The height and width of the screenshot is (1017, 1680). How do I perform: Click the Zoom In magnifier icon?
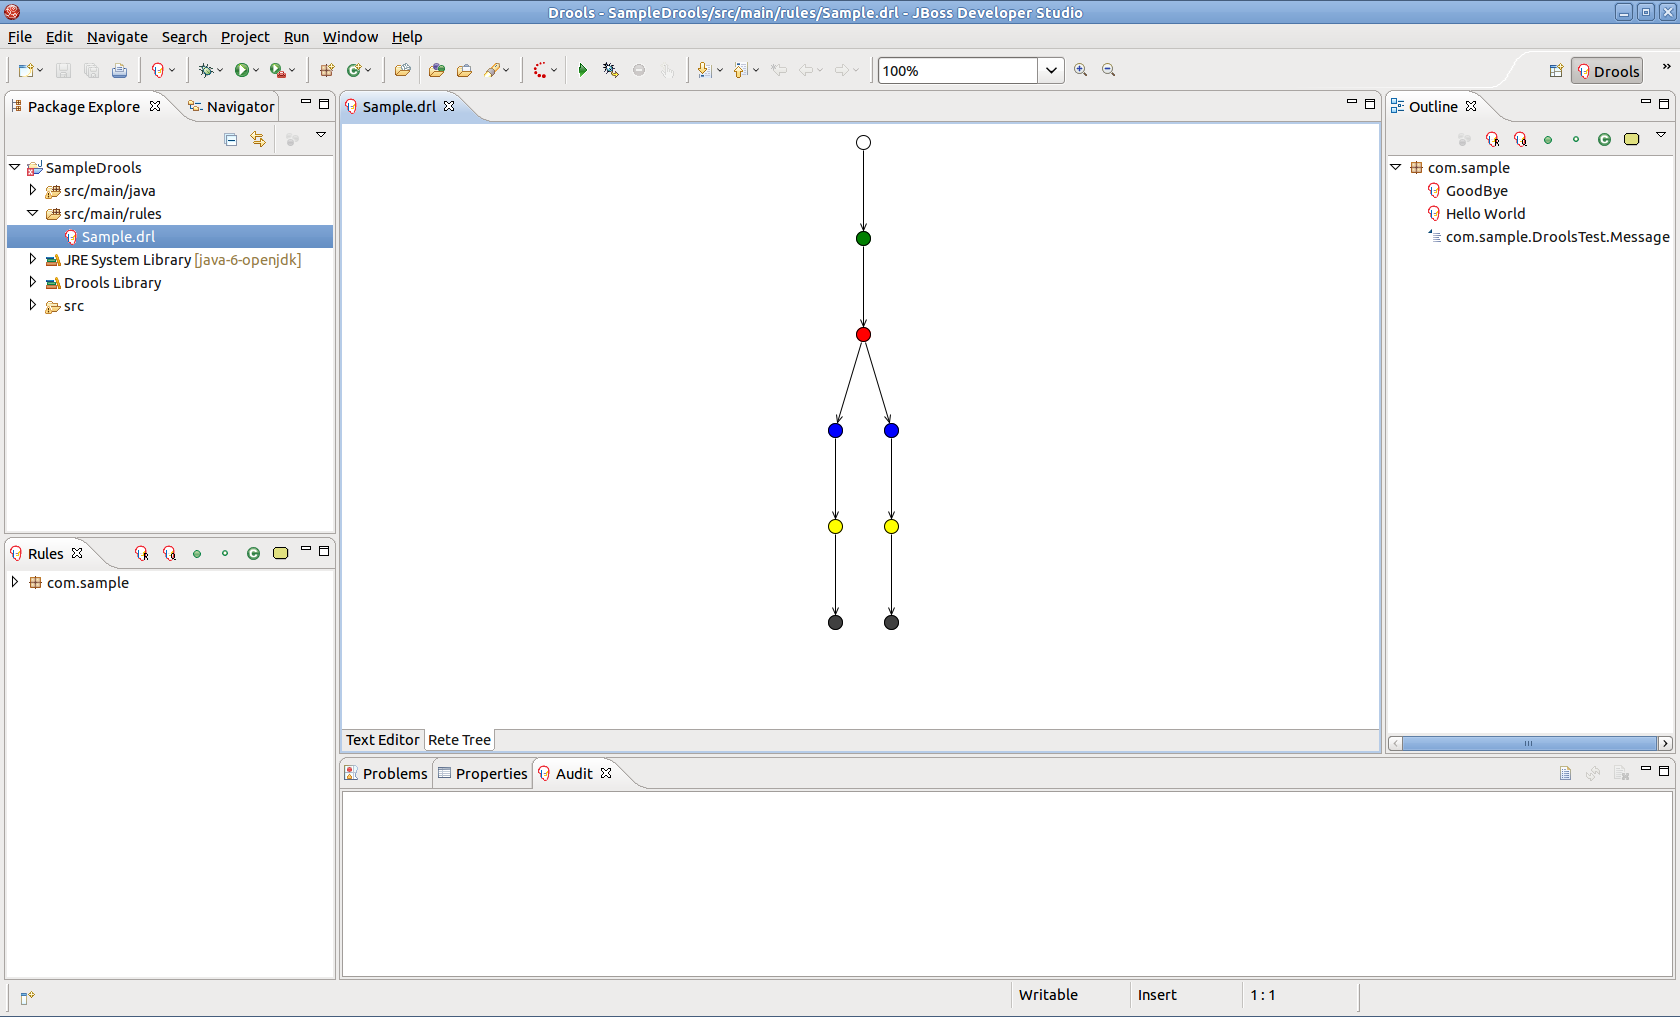1080,70
